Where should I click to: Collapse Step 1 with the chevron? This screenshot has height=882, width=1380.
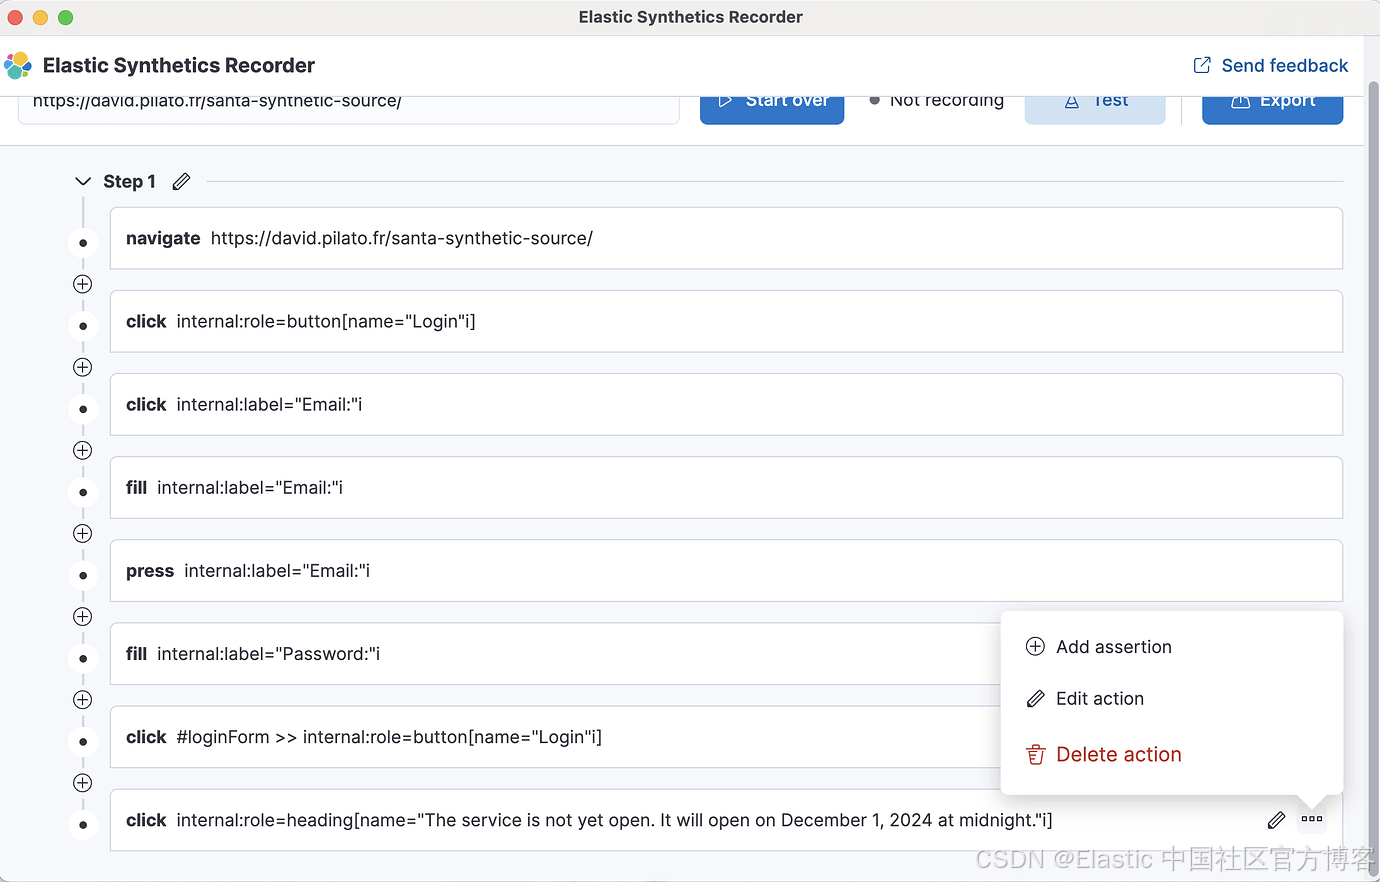83,181
